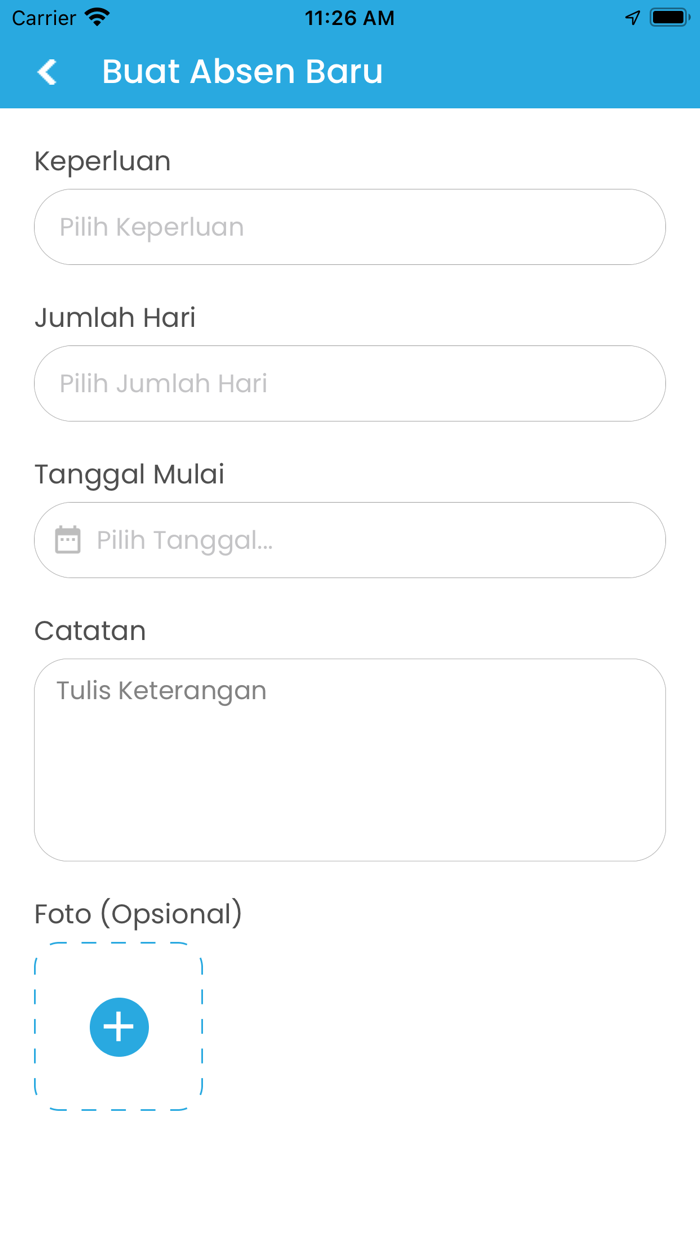
Task: Tap the Tanggal Mulai label
Action: pyautogui.click(x=129, y=474)
